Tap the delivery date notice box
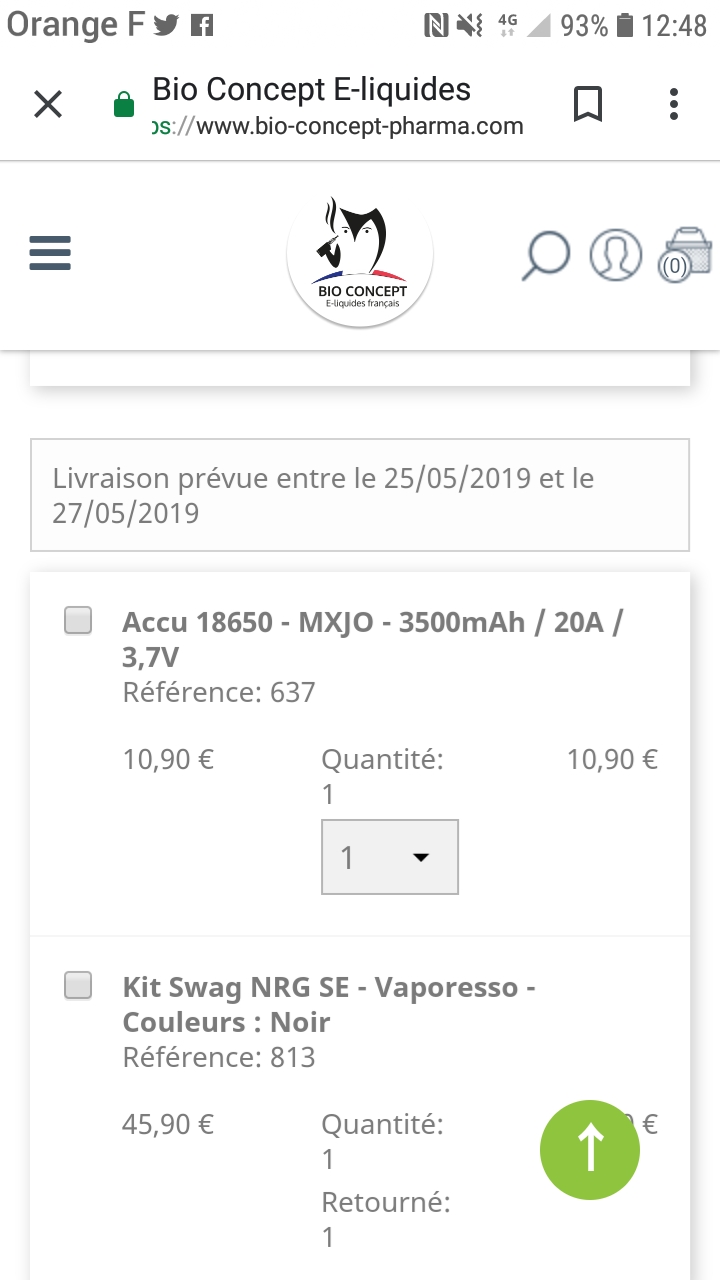 click(x=360, y=495)
